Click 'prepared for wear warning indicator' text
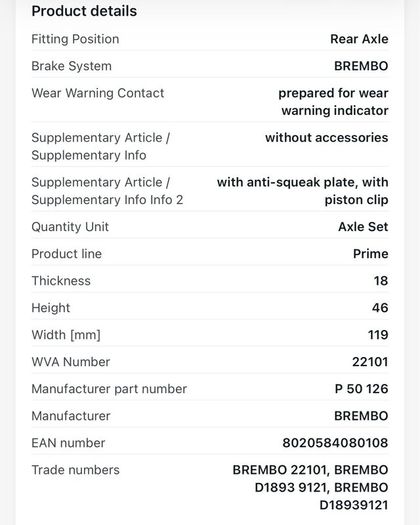The width and height of the screenshot is (420, 525). (x=333, y=102)
